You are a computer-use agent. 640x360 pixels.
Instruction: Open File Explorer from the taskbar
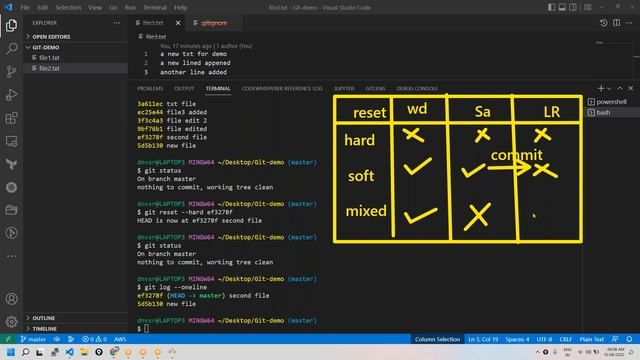click(84, 352)
